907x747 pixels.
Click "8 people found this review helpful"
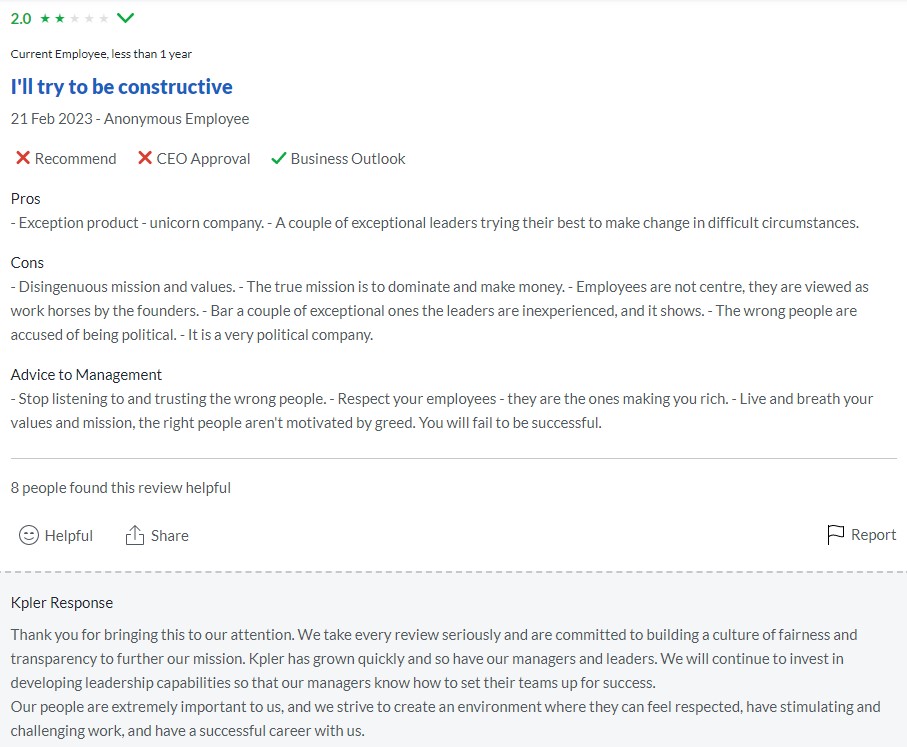tap(121, 488)
